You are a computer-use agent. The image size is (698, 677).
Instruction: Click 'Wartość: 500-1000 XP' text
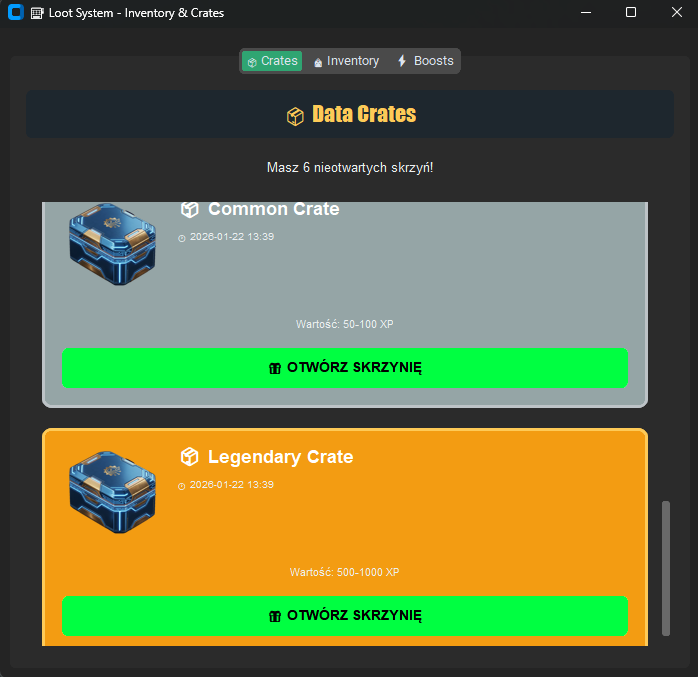[345, 572]
